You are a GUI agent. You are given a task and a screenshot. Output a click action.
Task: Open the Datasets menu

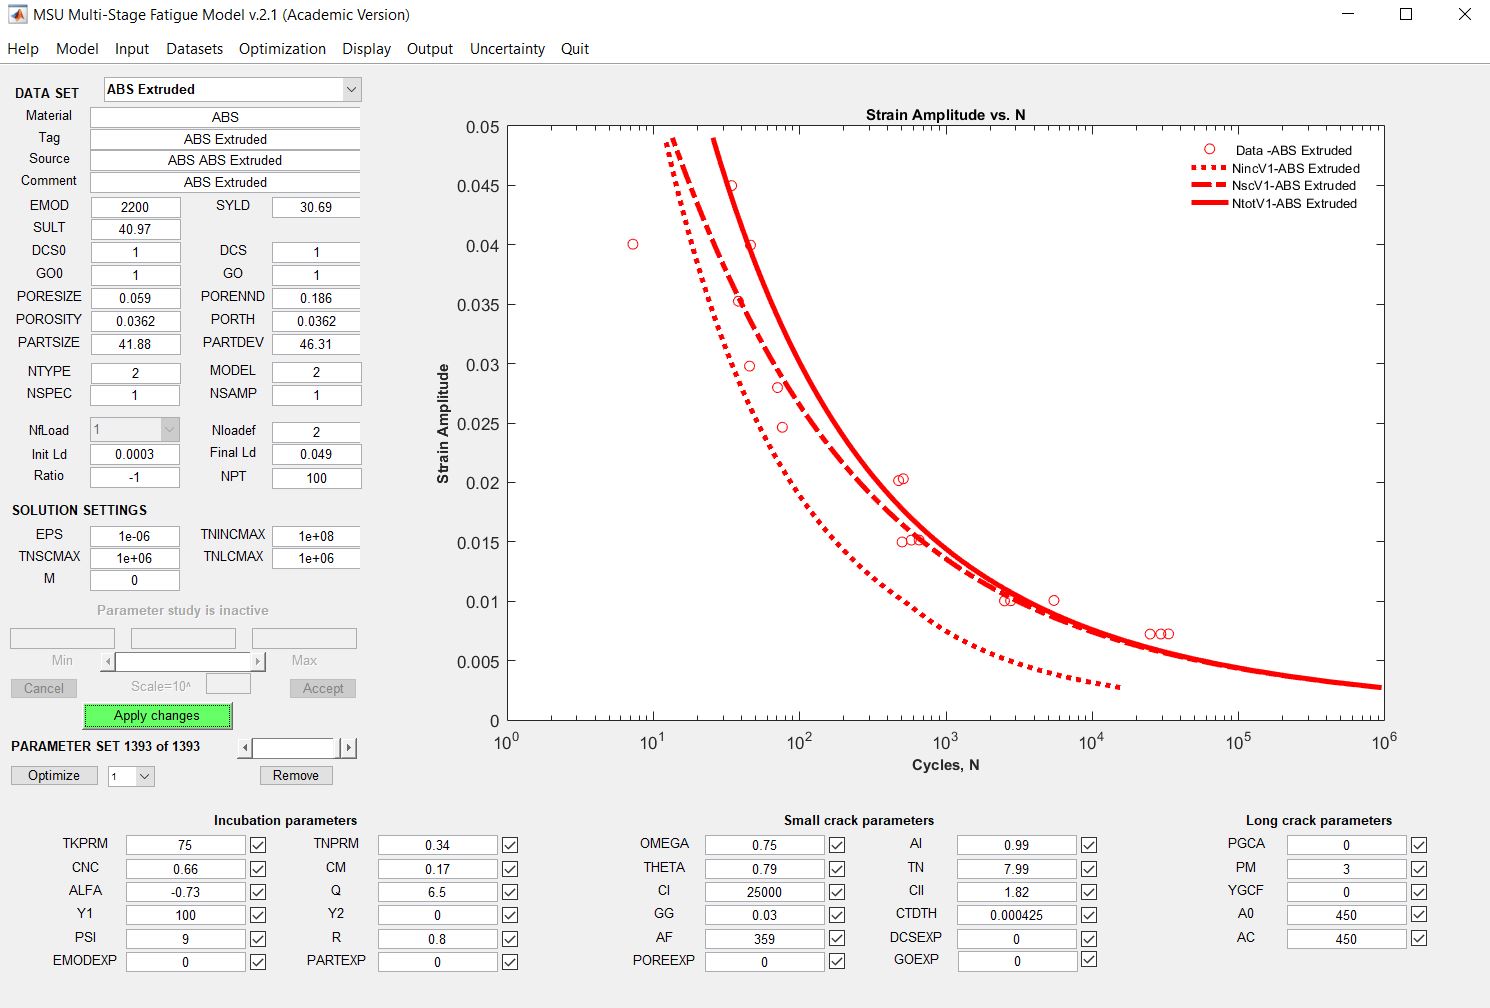click(x=194, y=49)
